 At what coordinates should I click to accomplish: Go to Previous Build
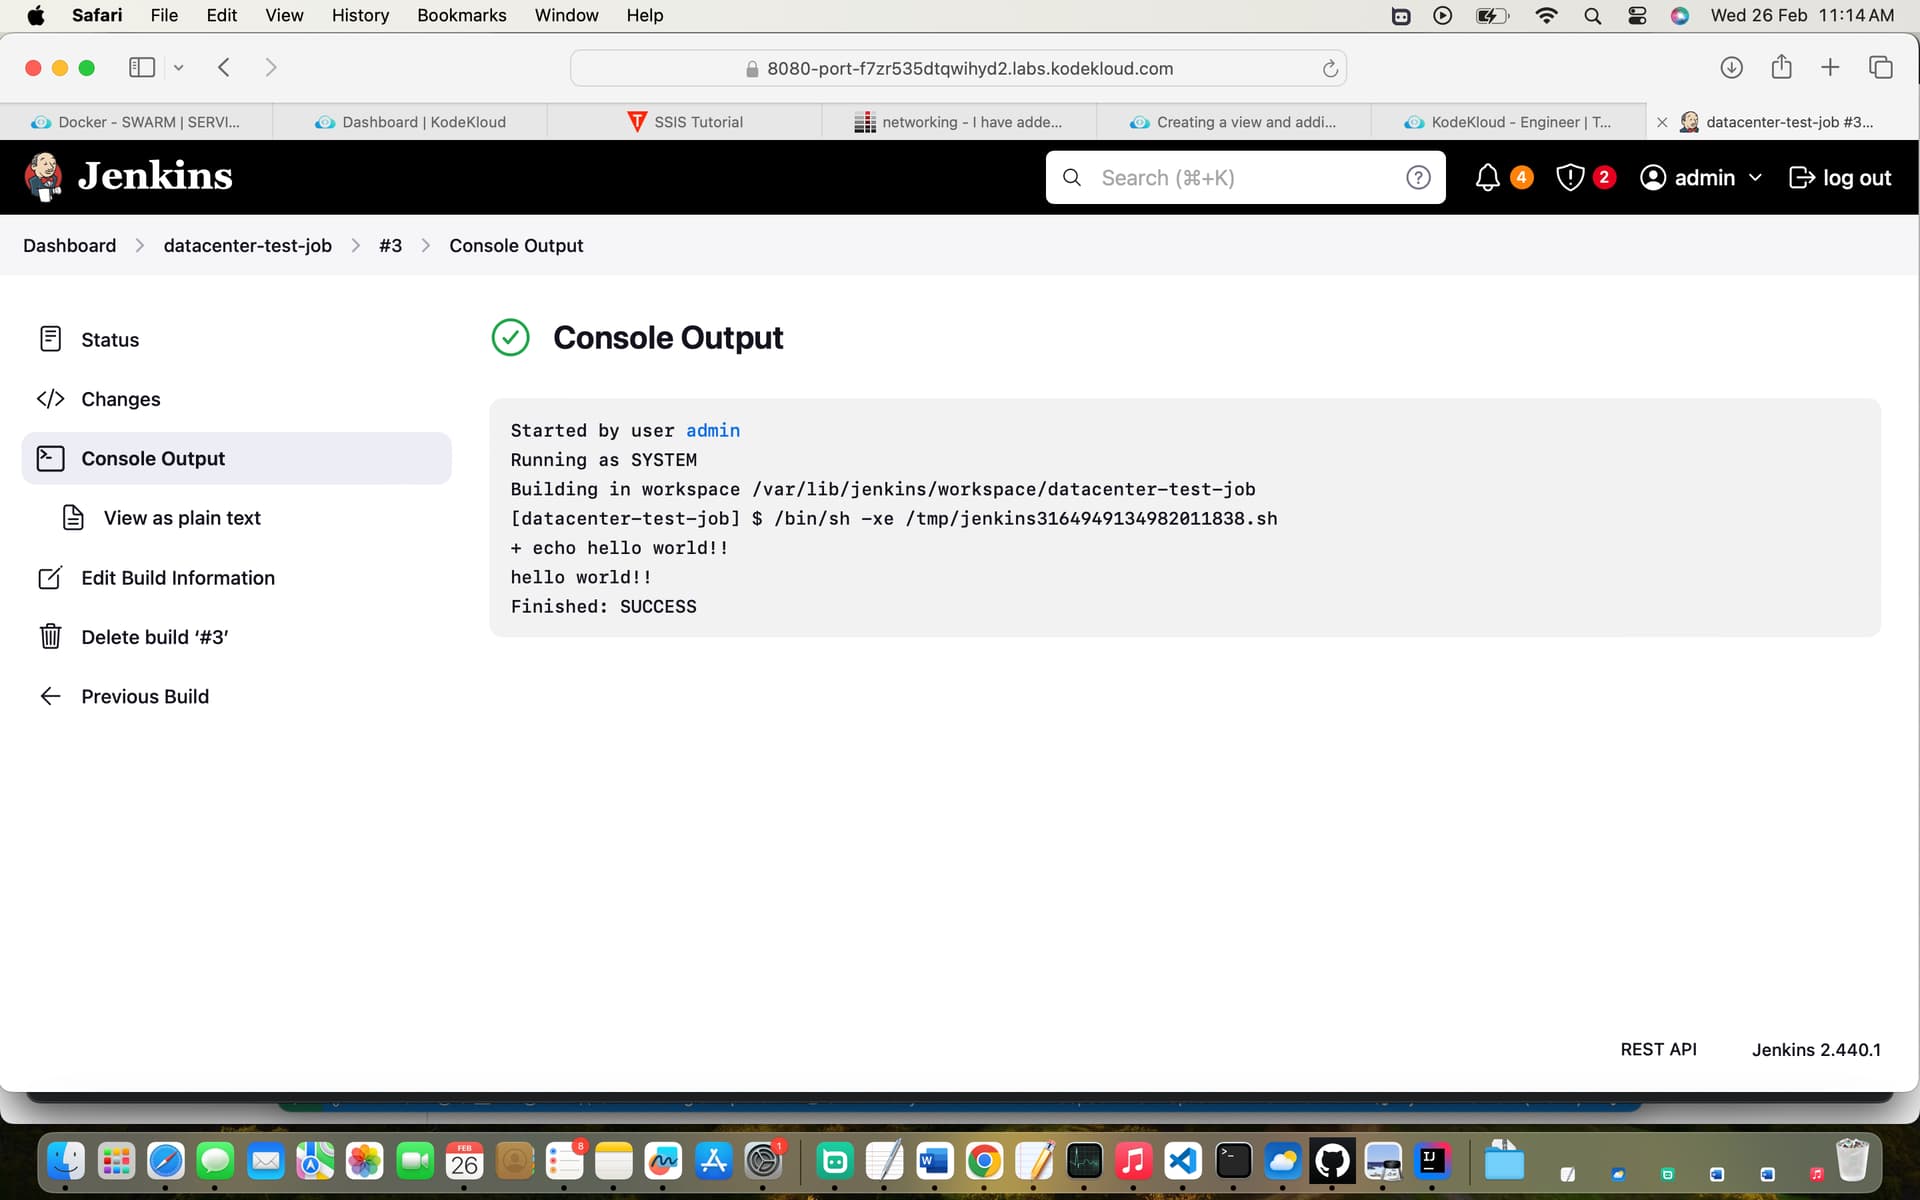pyautogui.click(x=145, y=697)
